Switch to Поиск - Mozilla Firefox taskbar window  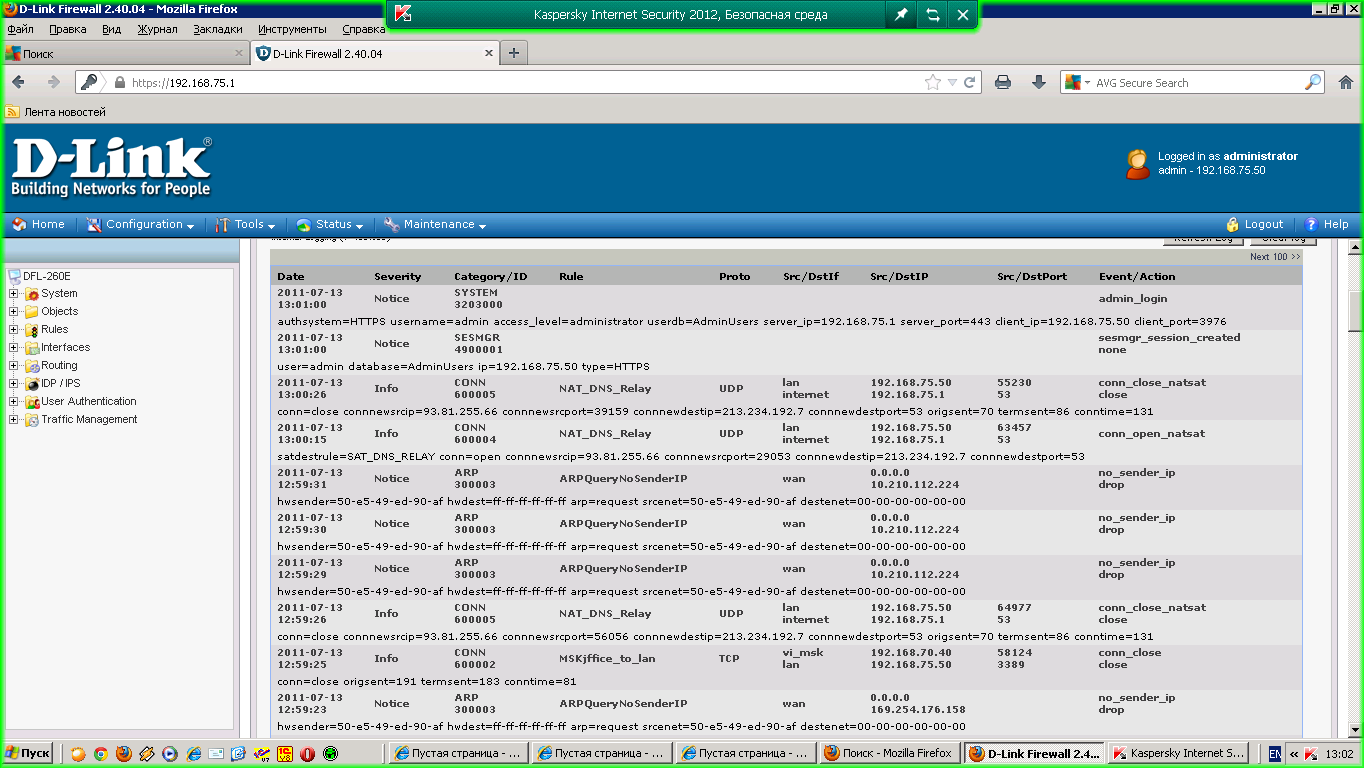pyautogui.click(x=890, y=754)
